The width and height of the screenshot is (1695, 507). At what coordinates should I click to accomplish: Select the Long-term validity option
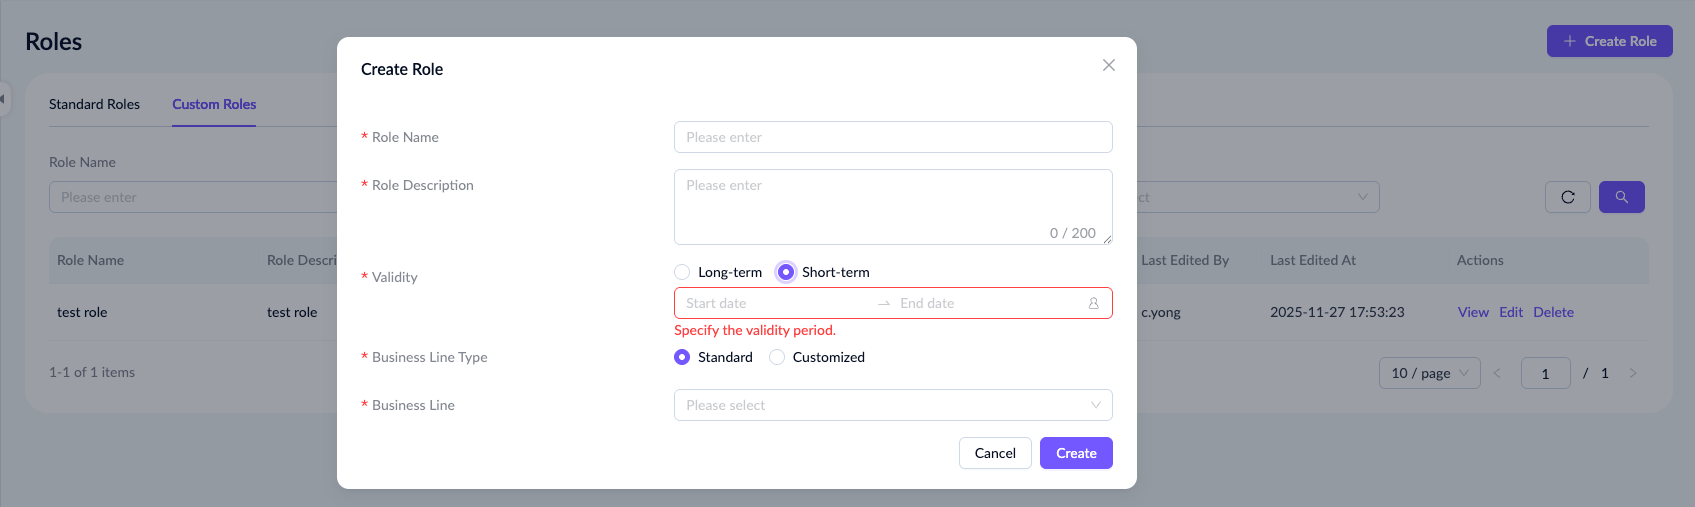click(682, 272)
